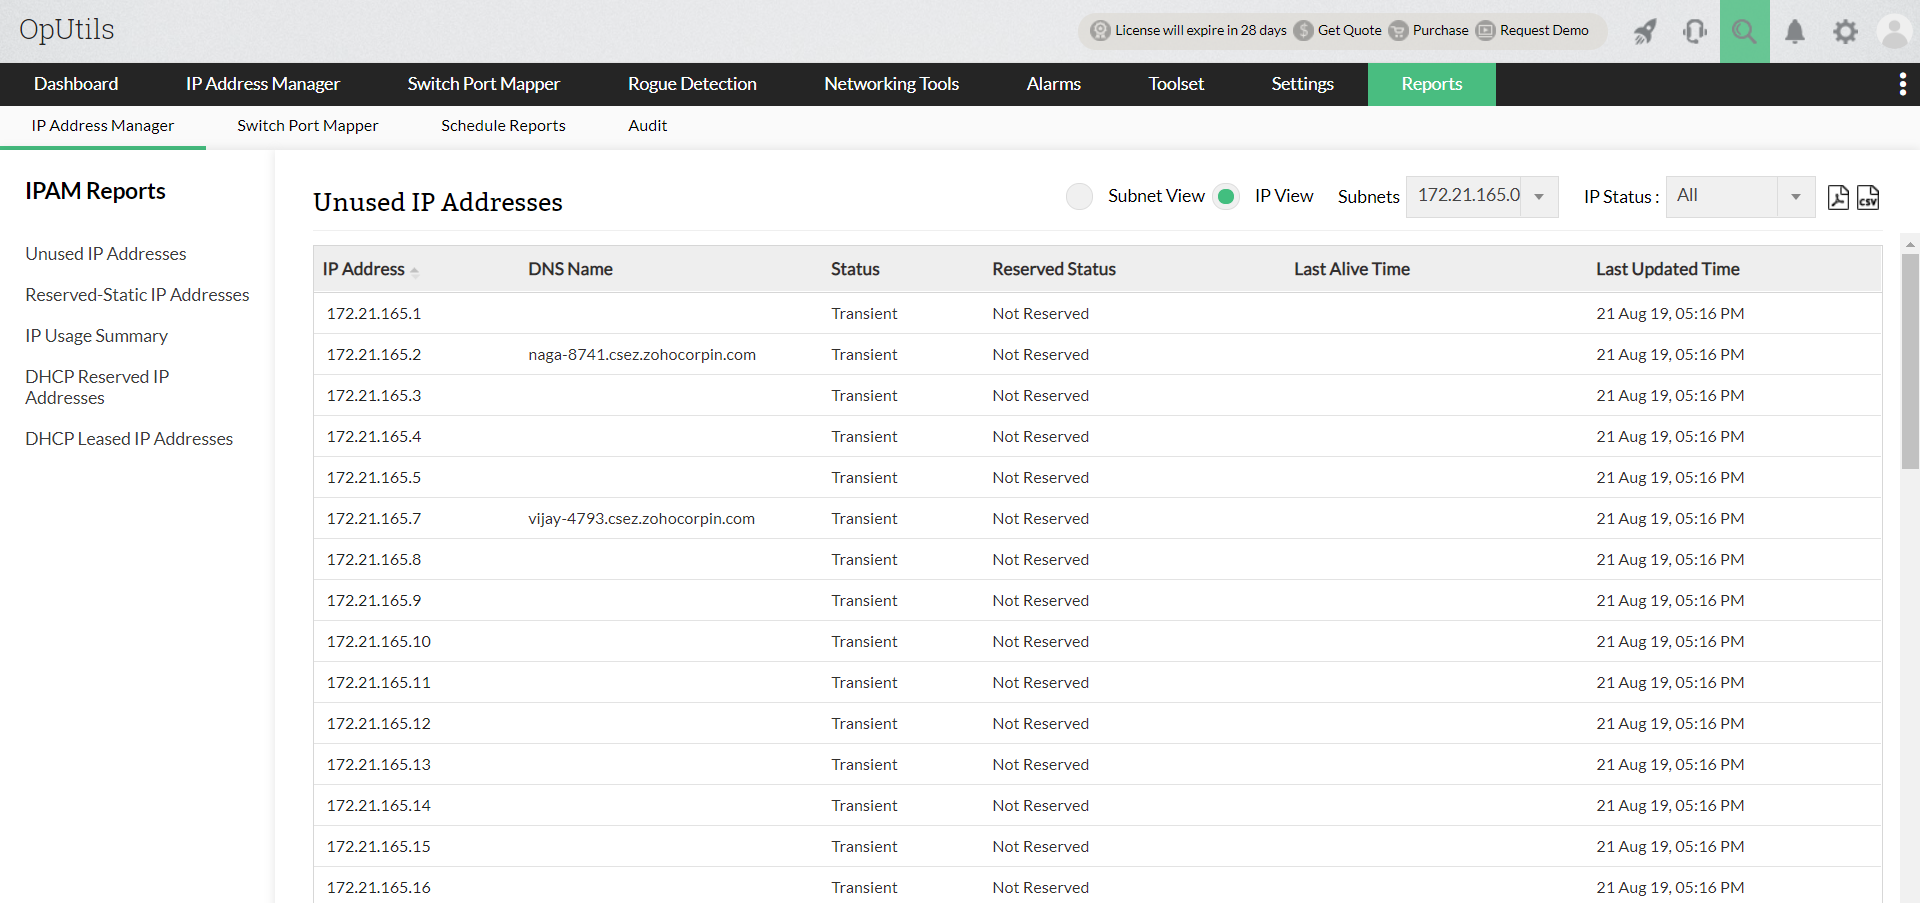Open DHCP Reserved IP Addresses report
The width and height of the screenshot is (1920, 903).
pyautogui.click(x=97, y=387)
